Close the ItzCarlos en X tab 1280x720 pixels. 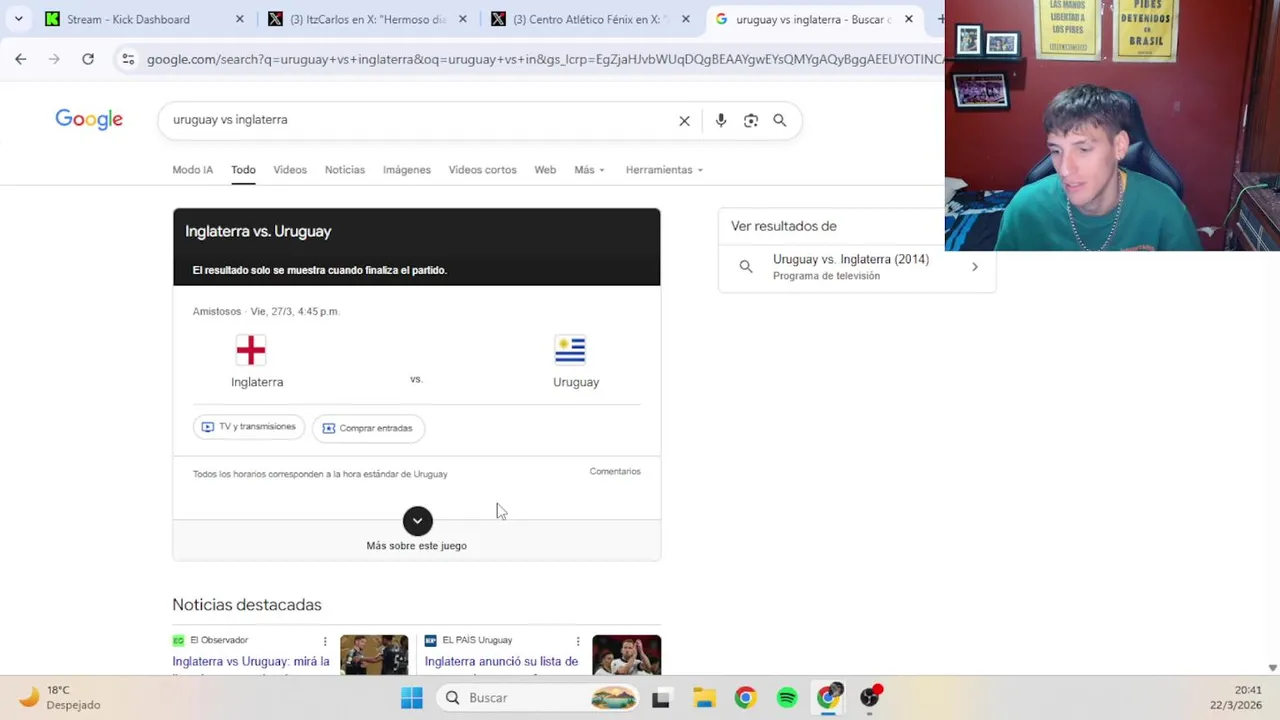pyautogui.click(x=462, y=19)
